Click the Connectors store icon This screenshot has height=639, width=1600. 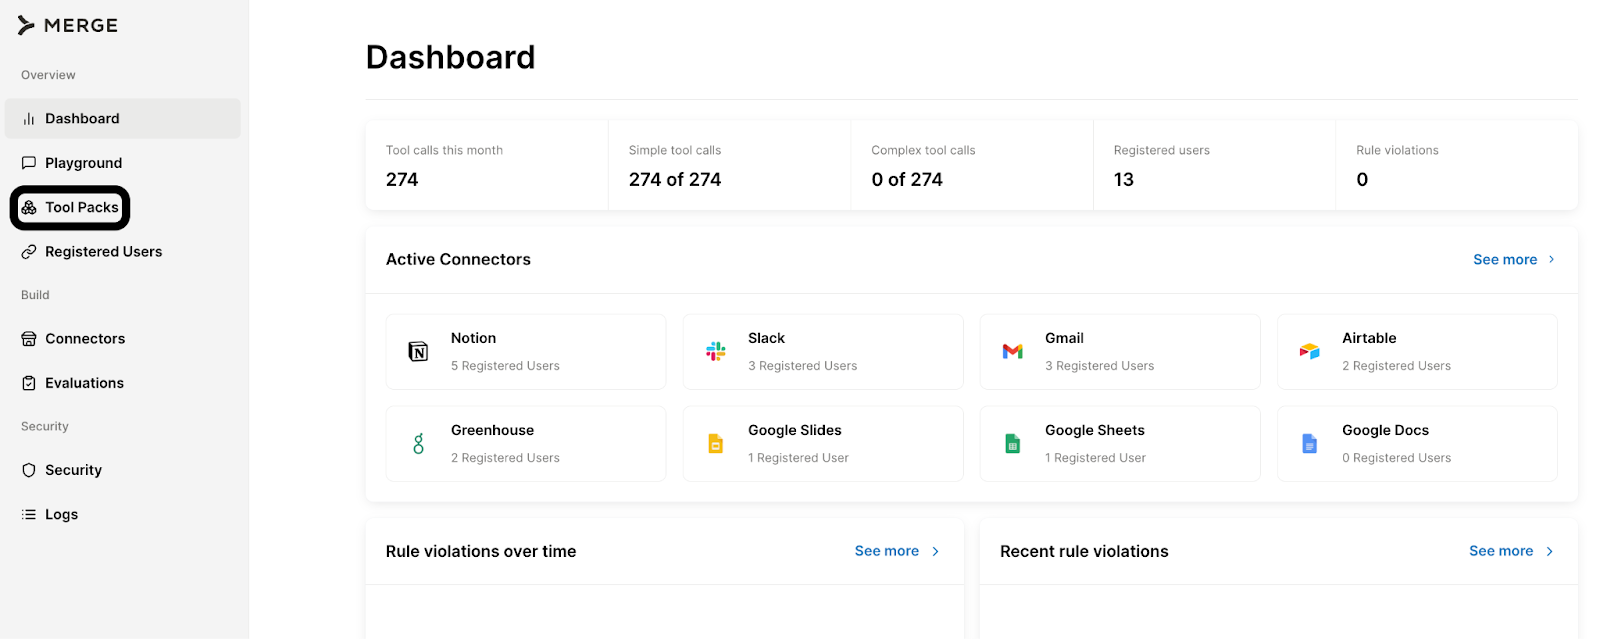29,339
